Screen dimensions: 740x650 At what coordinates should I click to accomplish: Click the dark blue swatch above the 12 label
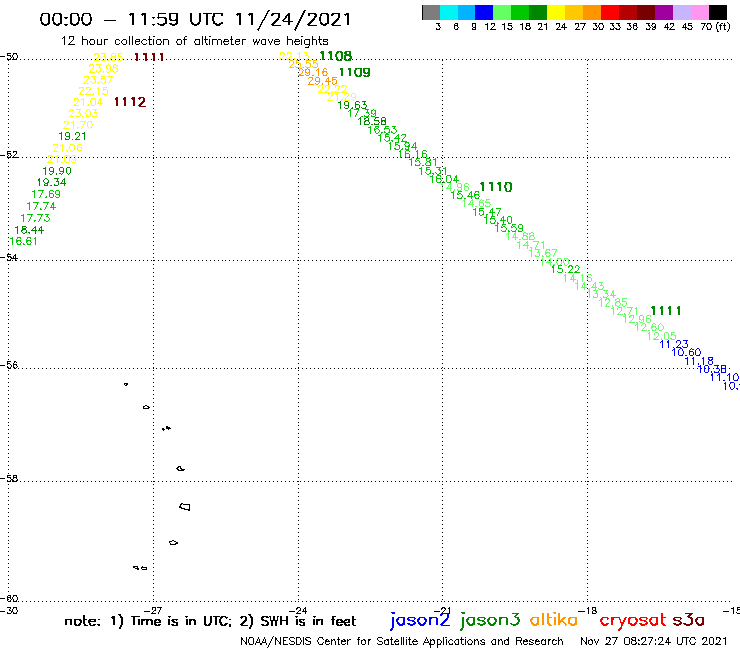(x=484, y=12)
